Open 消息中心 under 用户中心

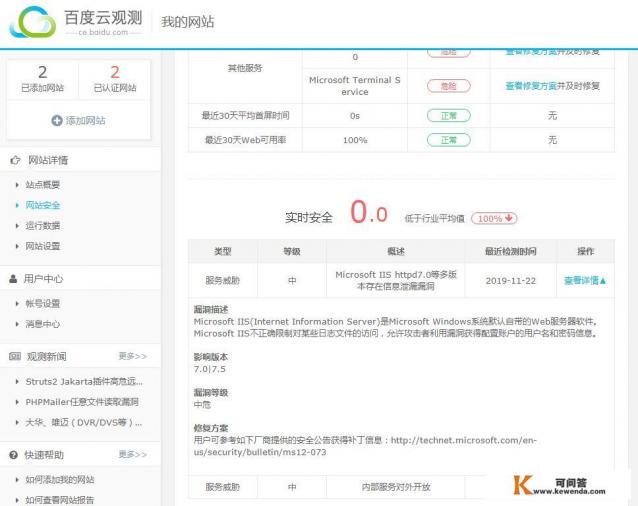[43, 324]
